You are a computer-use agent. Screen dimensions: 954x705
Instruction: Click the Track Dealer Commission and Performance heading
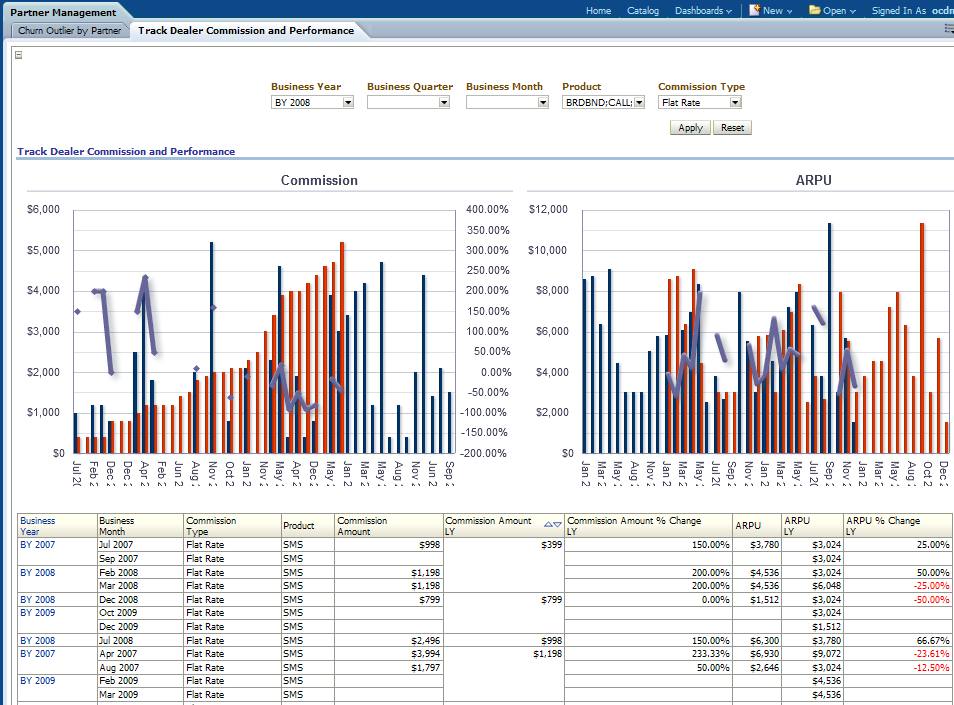click(126, 151)
